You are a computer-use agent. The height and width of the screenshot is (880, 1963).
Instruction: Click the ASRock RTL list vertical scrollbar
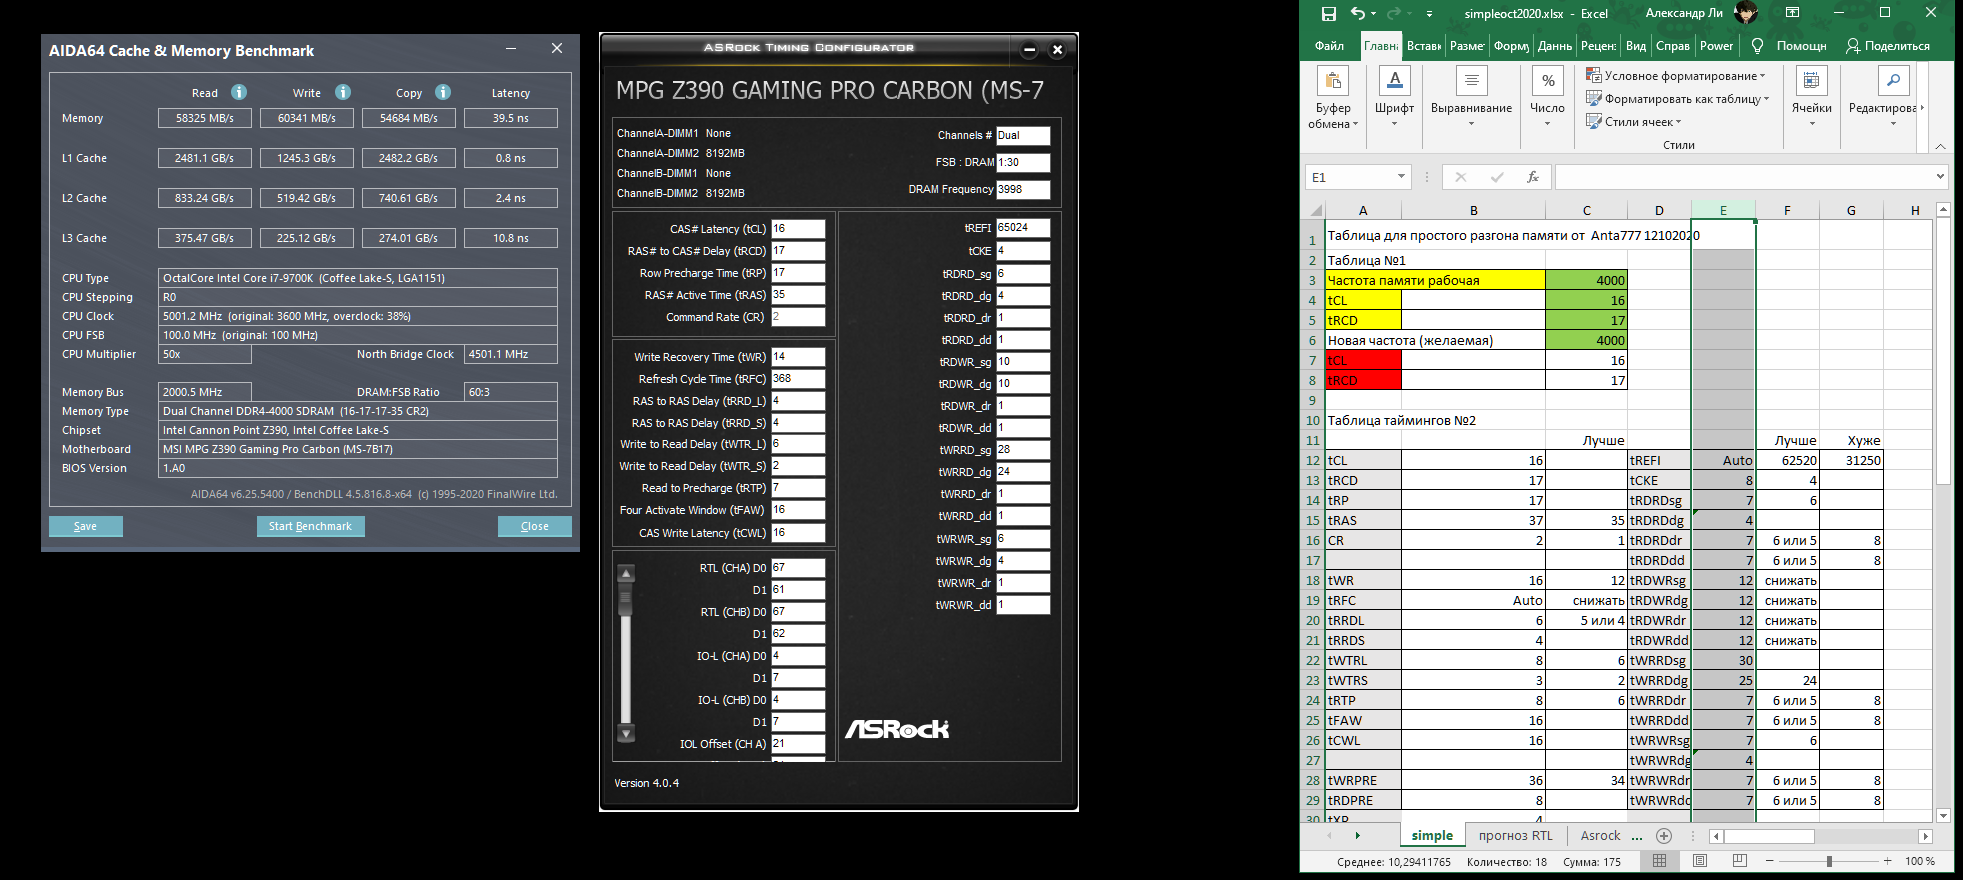click(x=626, y=654)
